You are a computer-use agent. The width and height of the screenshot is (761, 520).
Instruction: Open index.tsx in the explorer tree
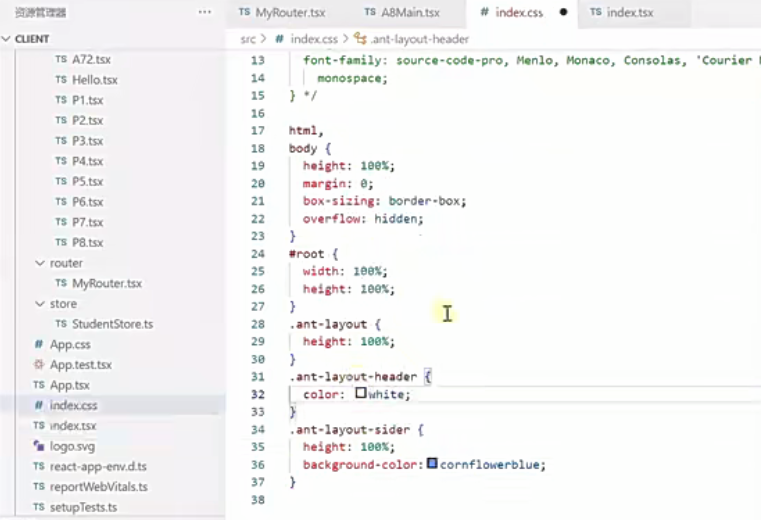point(73,426)
